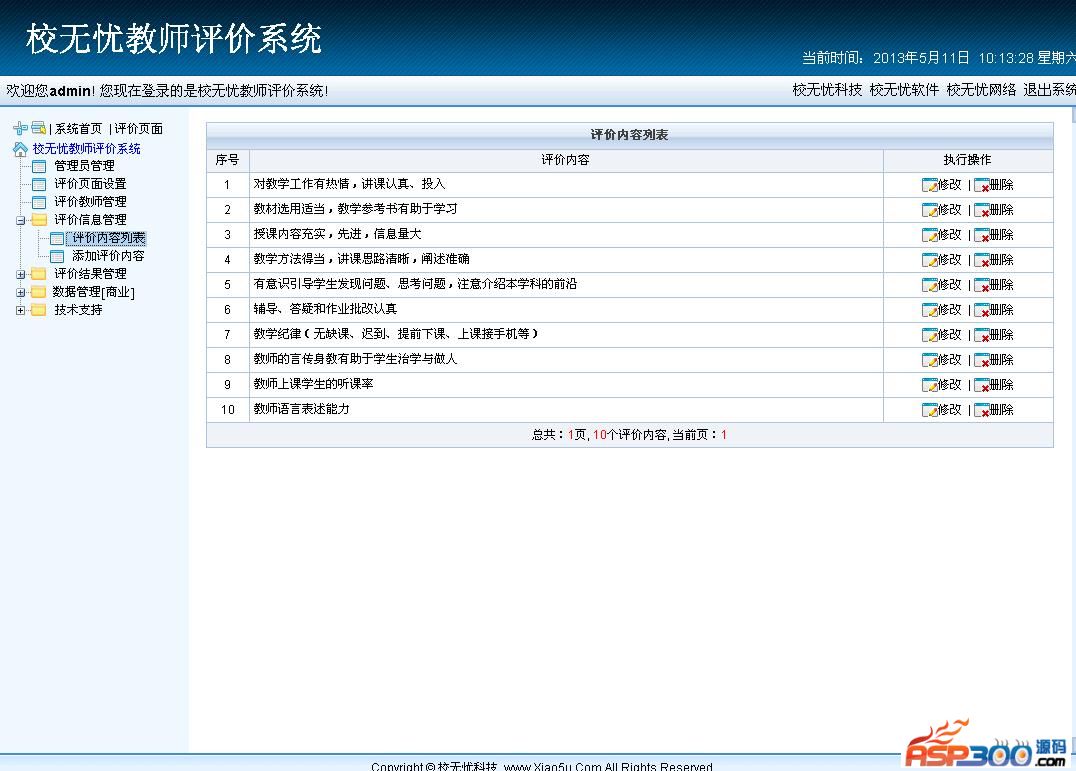Open the 校无忧科技 top link

(827, 90)
